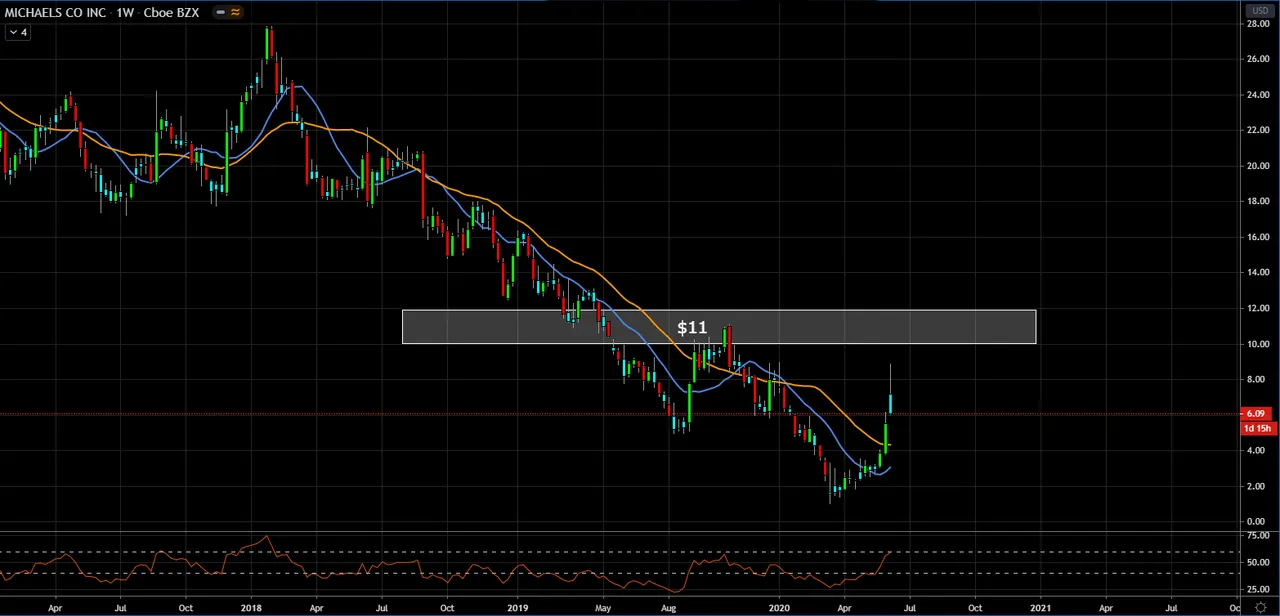This screenshot has height=616, width=1280.
Task: Expand the collapsed indicators legend showing 4
Action: click(18, 32)
